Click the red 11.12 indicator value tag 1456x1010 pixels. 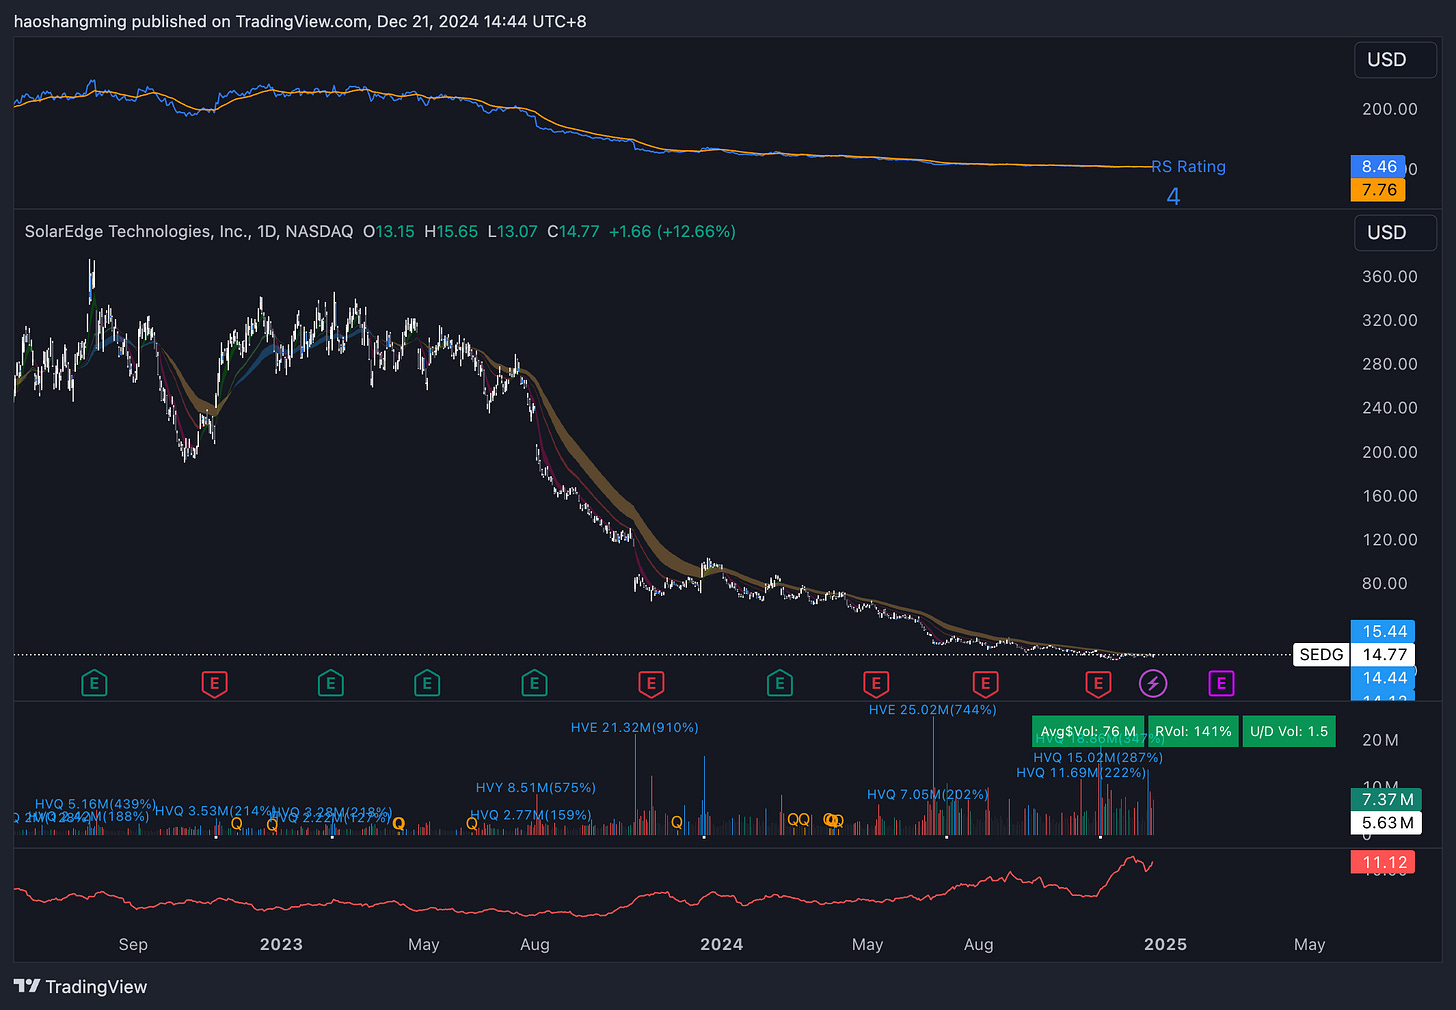coord(1385,863)
